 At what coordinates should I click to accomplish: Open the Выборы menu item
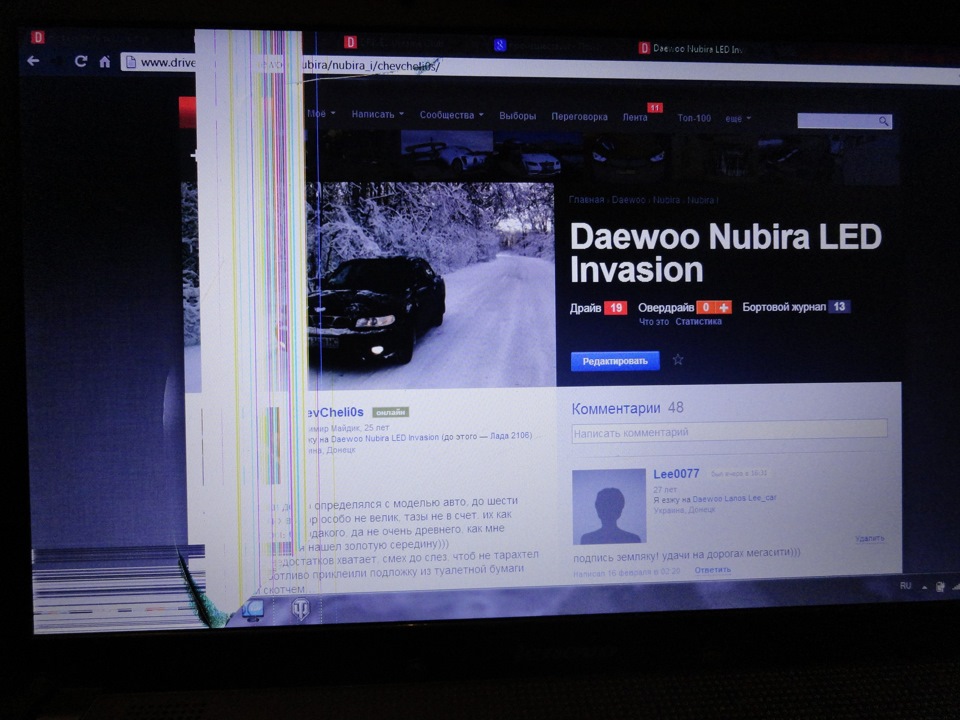tap(517, 116)
